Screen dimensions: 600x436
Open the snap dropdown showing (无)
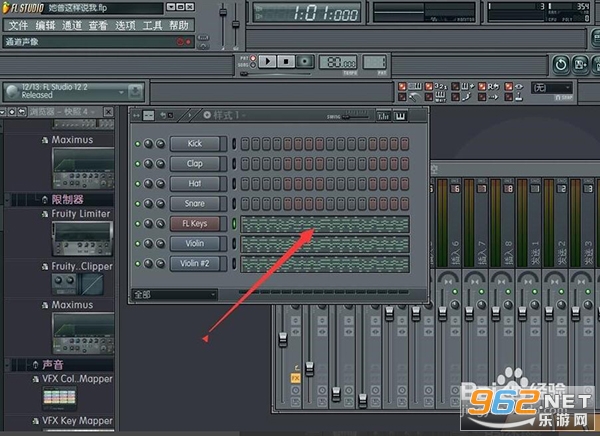[551, 88]
